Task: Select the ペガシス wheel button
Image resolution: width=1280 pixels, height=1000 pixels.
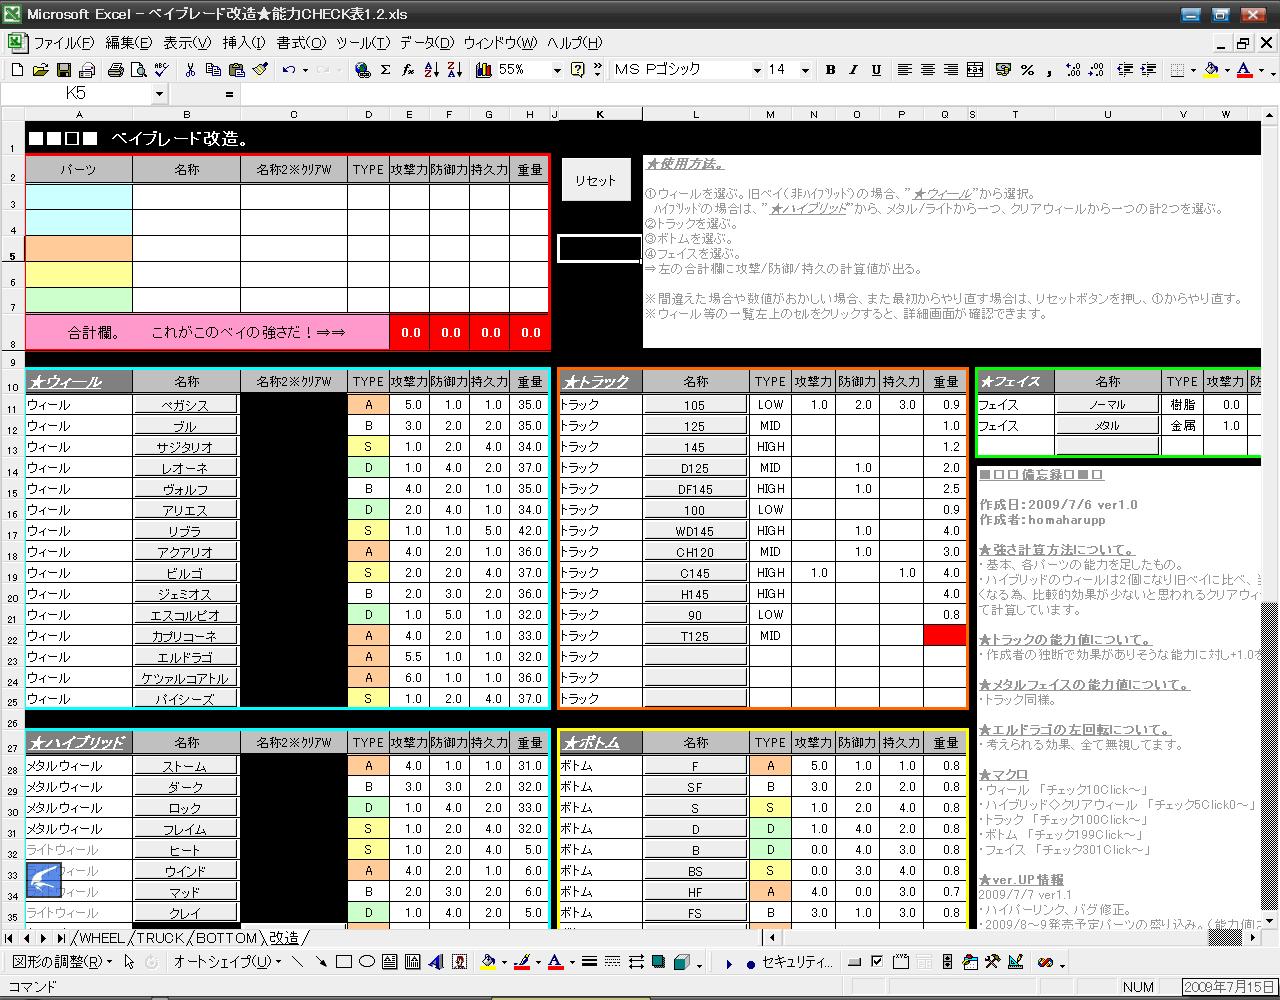Action: pyautogui.click(x=186, y=405)
